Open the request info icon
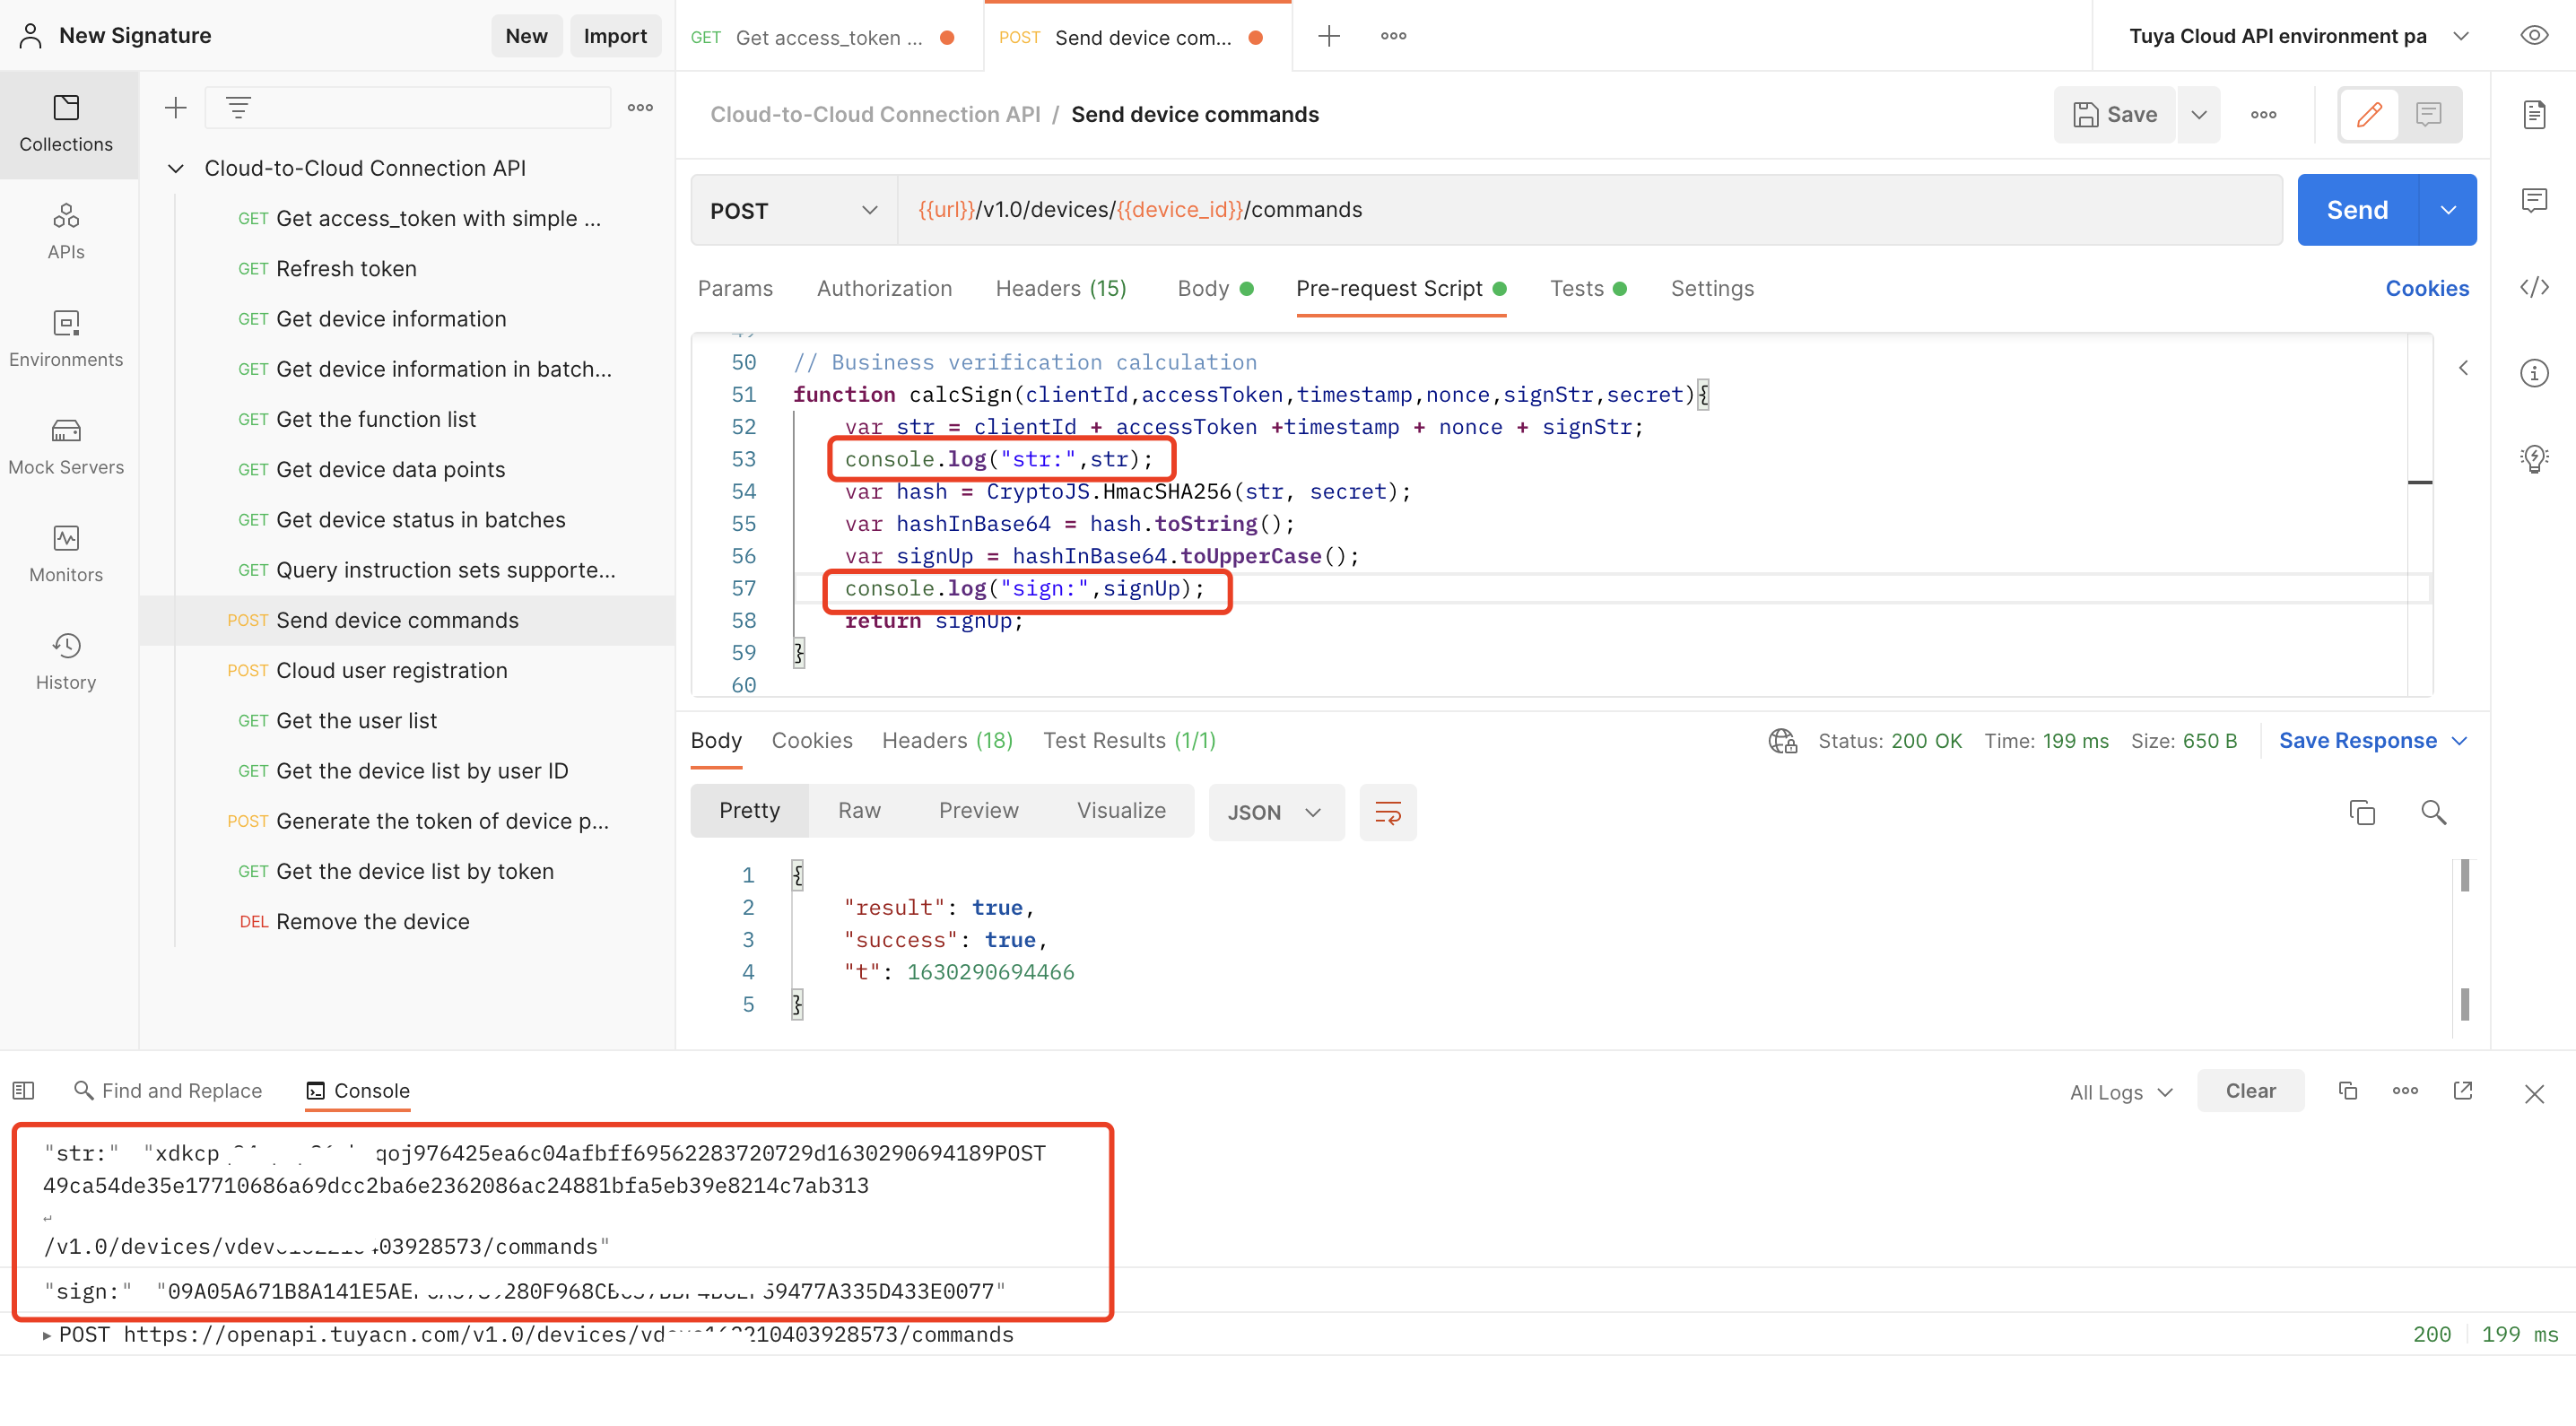Screen dimensions: 2576x1426 click(x=2533, y=373)
